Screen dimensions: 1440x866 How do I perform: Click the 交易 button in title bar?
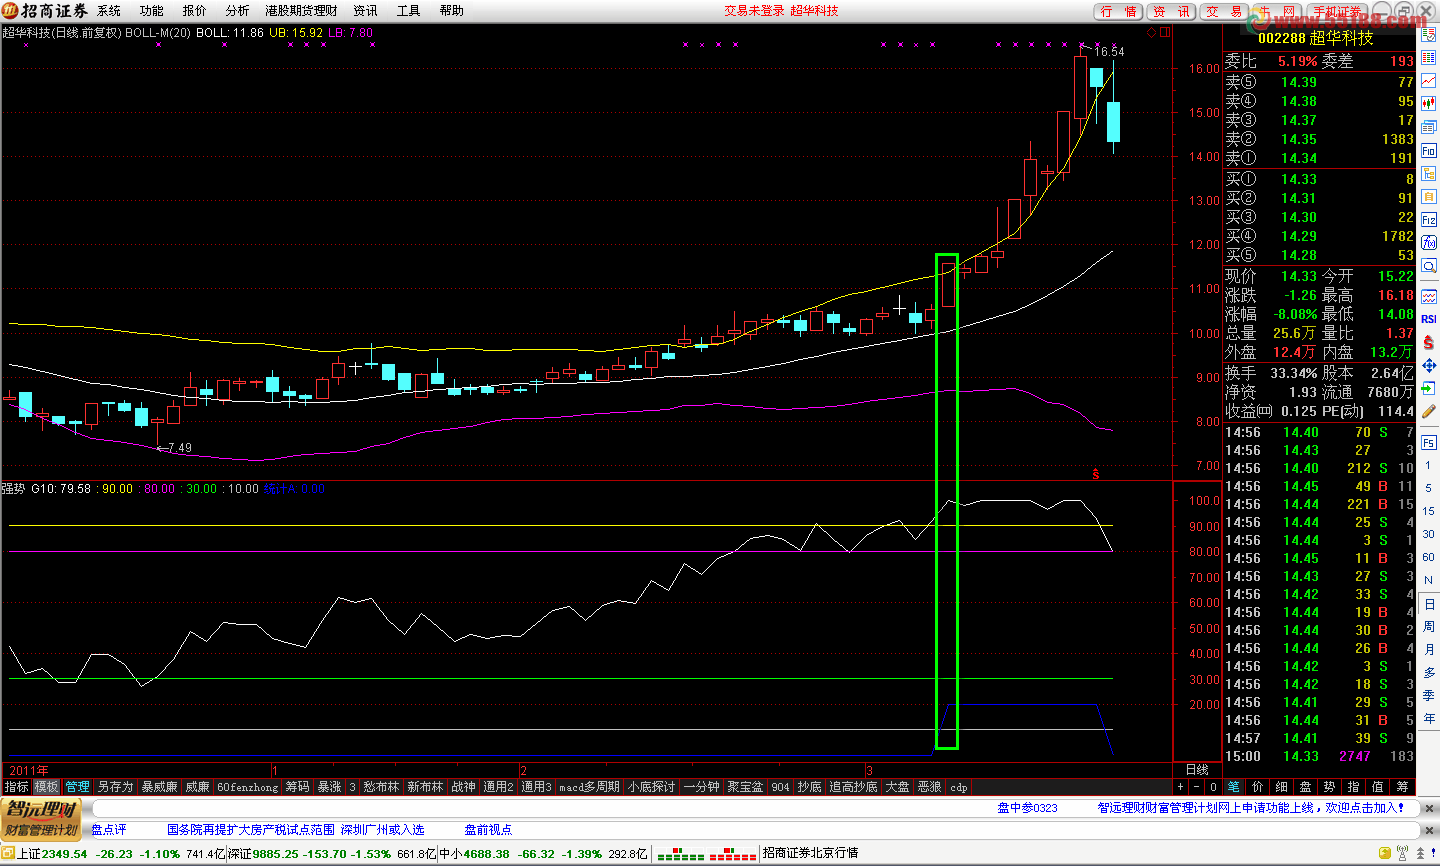[x=1225, y=12]
